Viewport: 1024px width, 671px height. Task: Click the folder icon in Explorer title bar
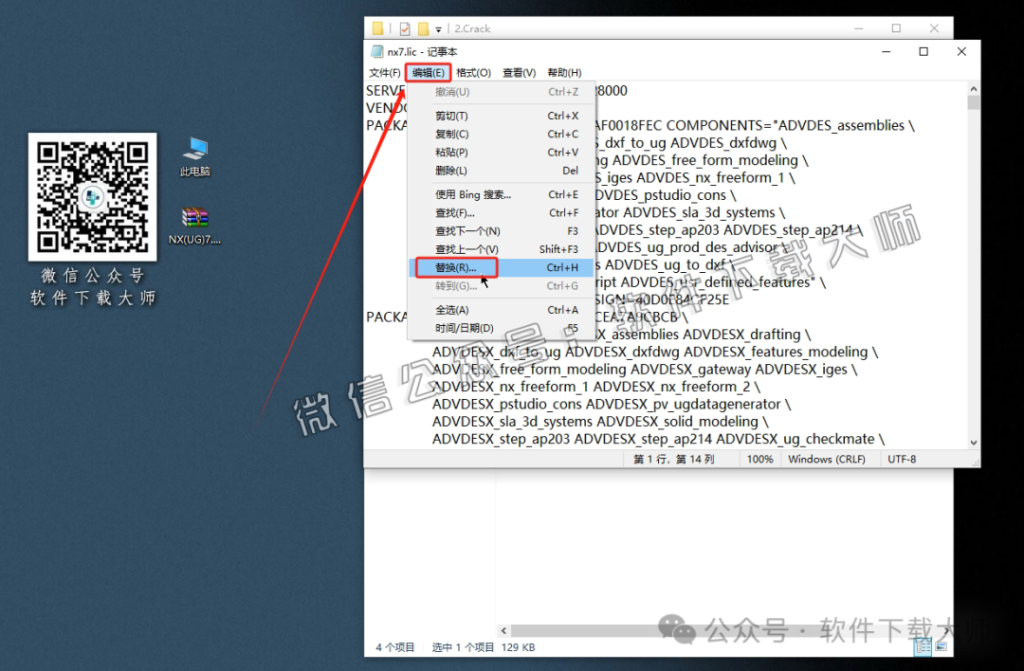(378, 29)
